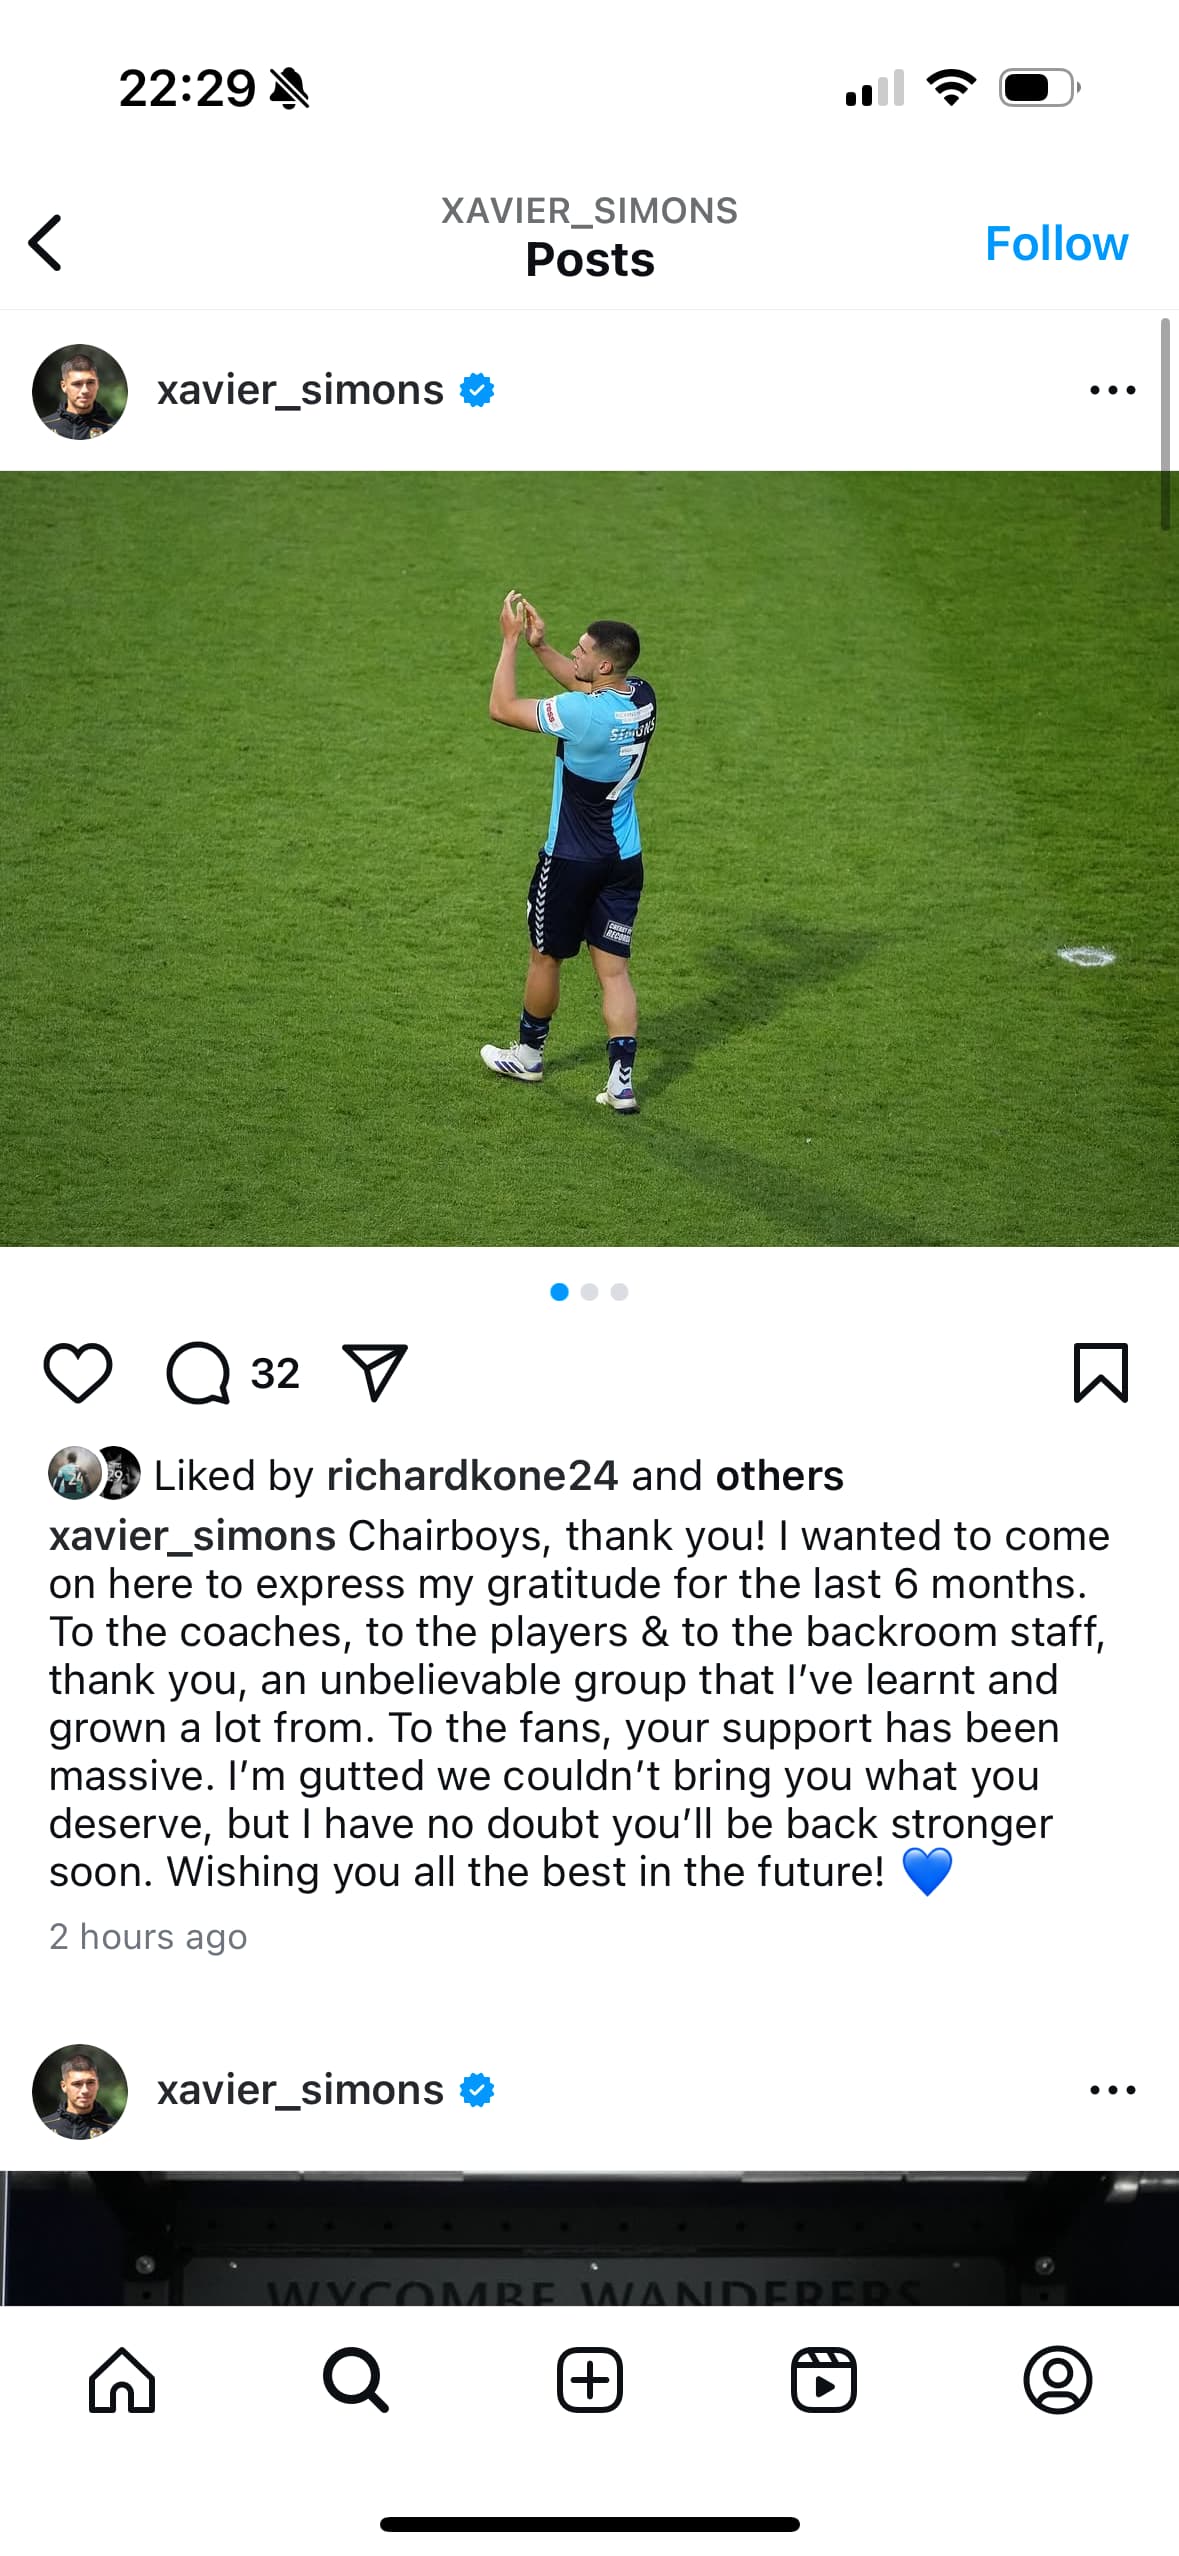The height and width of the screenshot is (2556, 1179).
Task: Tap the first post's profile picture avatar
Action: pos(80,392)
